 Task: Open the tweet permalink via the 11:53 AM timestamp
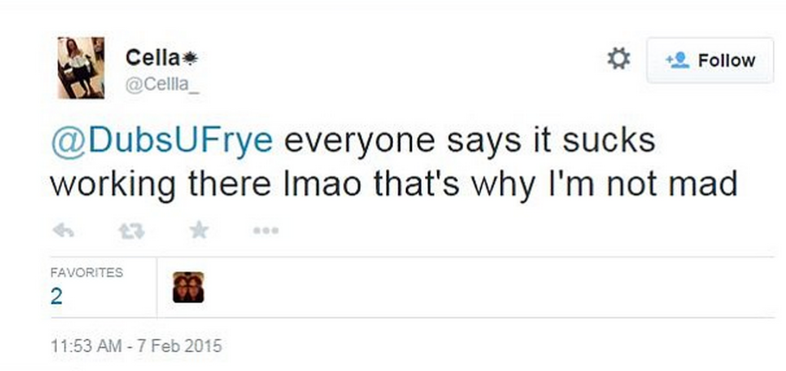(86, 345)
